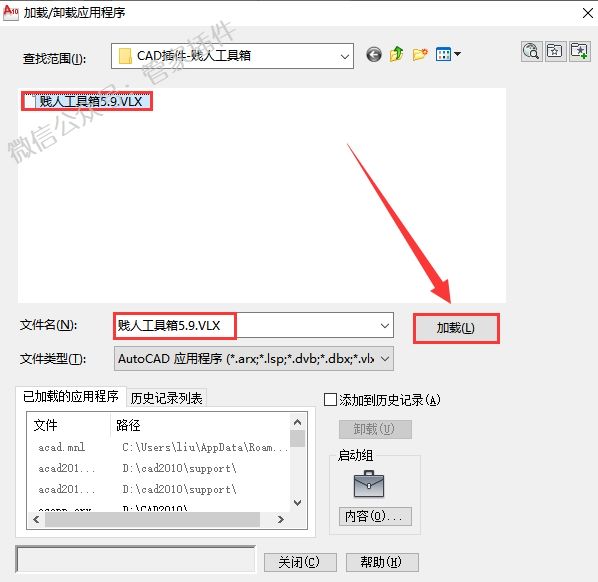Open the Views menu icon
598x582 pixels.
[448, 54]
